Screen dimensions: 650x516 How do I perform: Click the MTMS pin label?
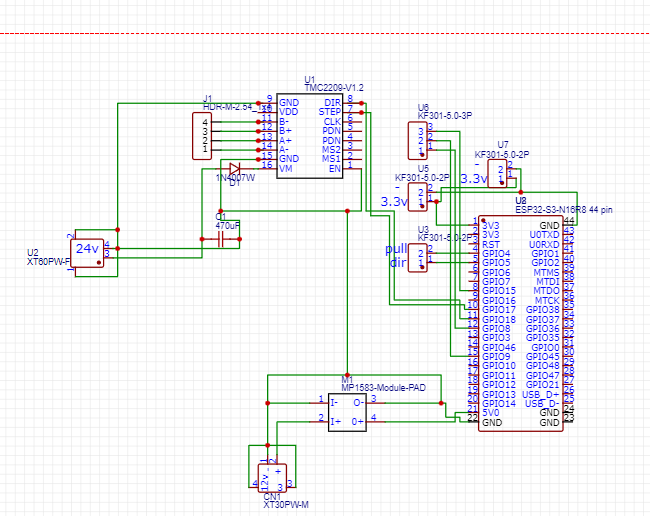click(546, 272)
